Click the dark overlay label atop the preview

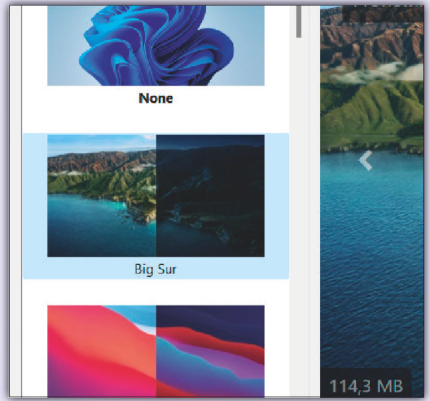click(x=383, y=14)
